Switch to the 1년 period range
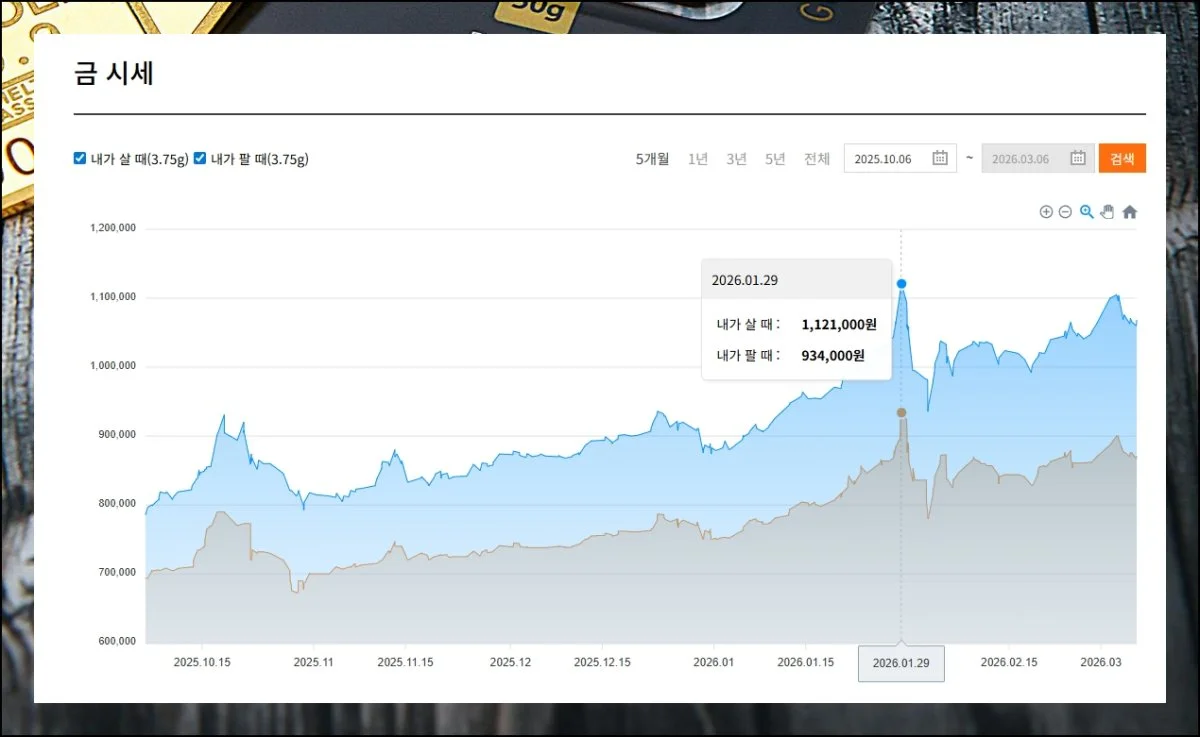The width and height of the screenshot is (1200, 737). pos(698,159)
